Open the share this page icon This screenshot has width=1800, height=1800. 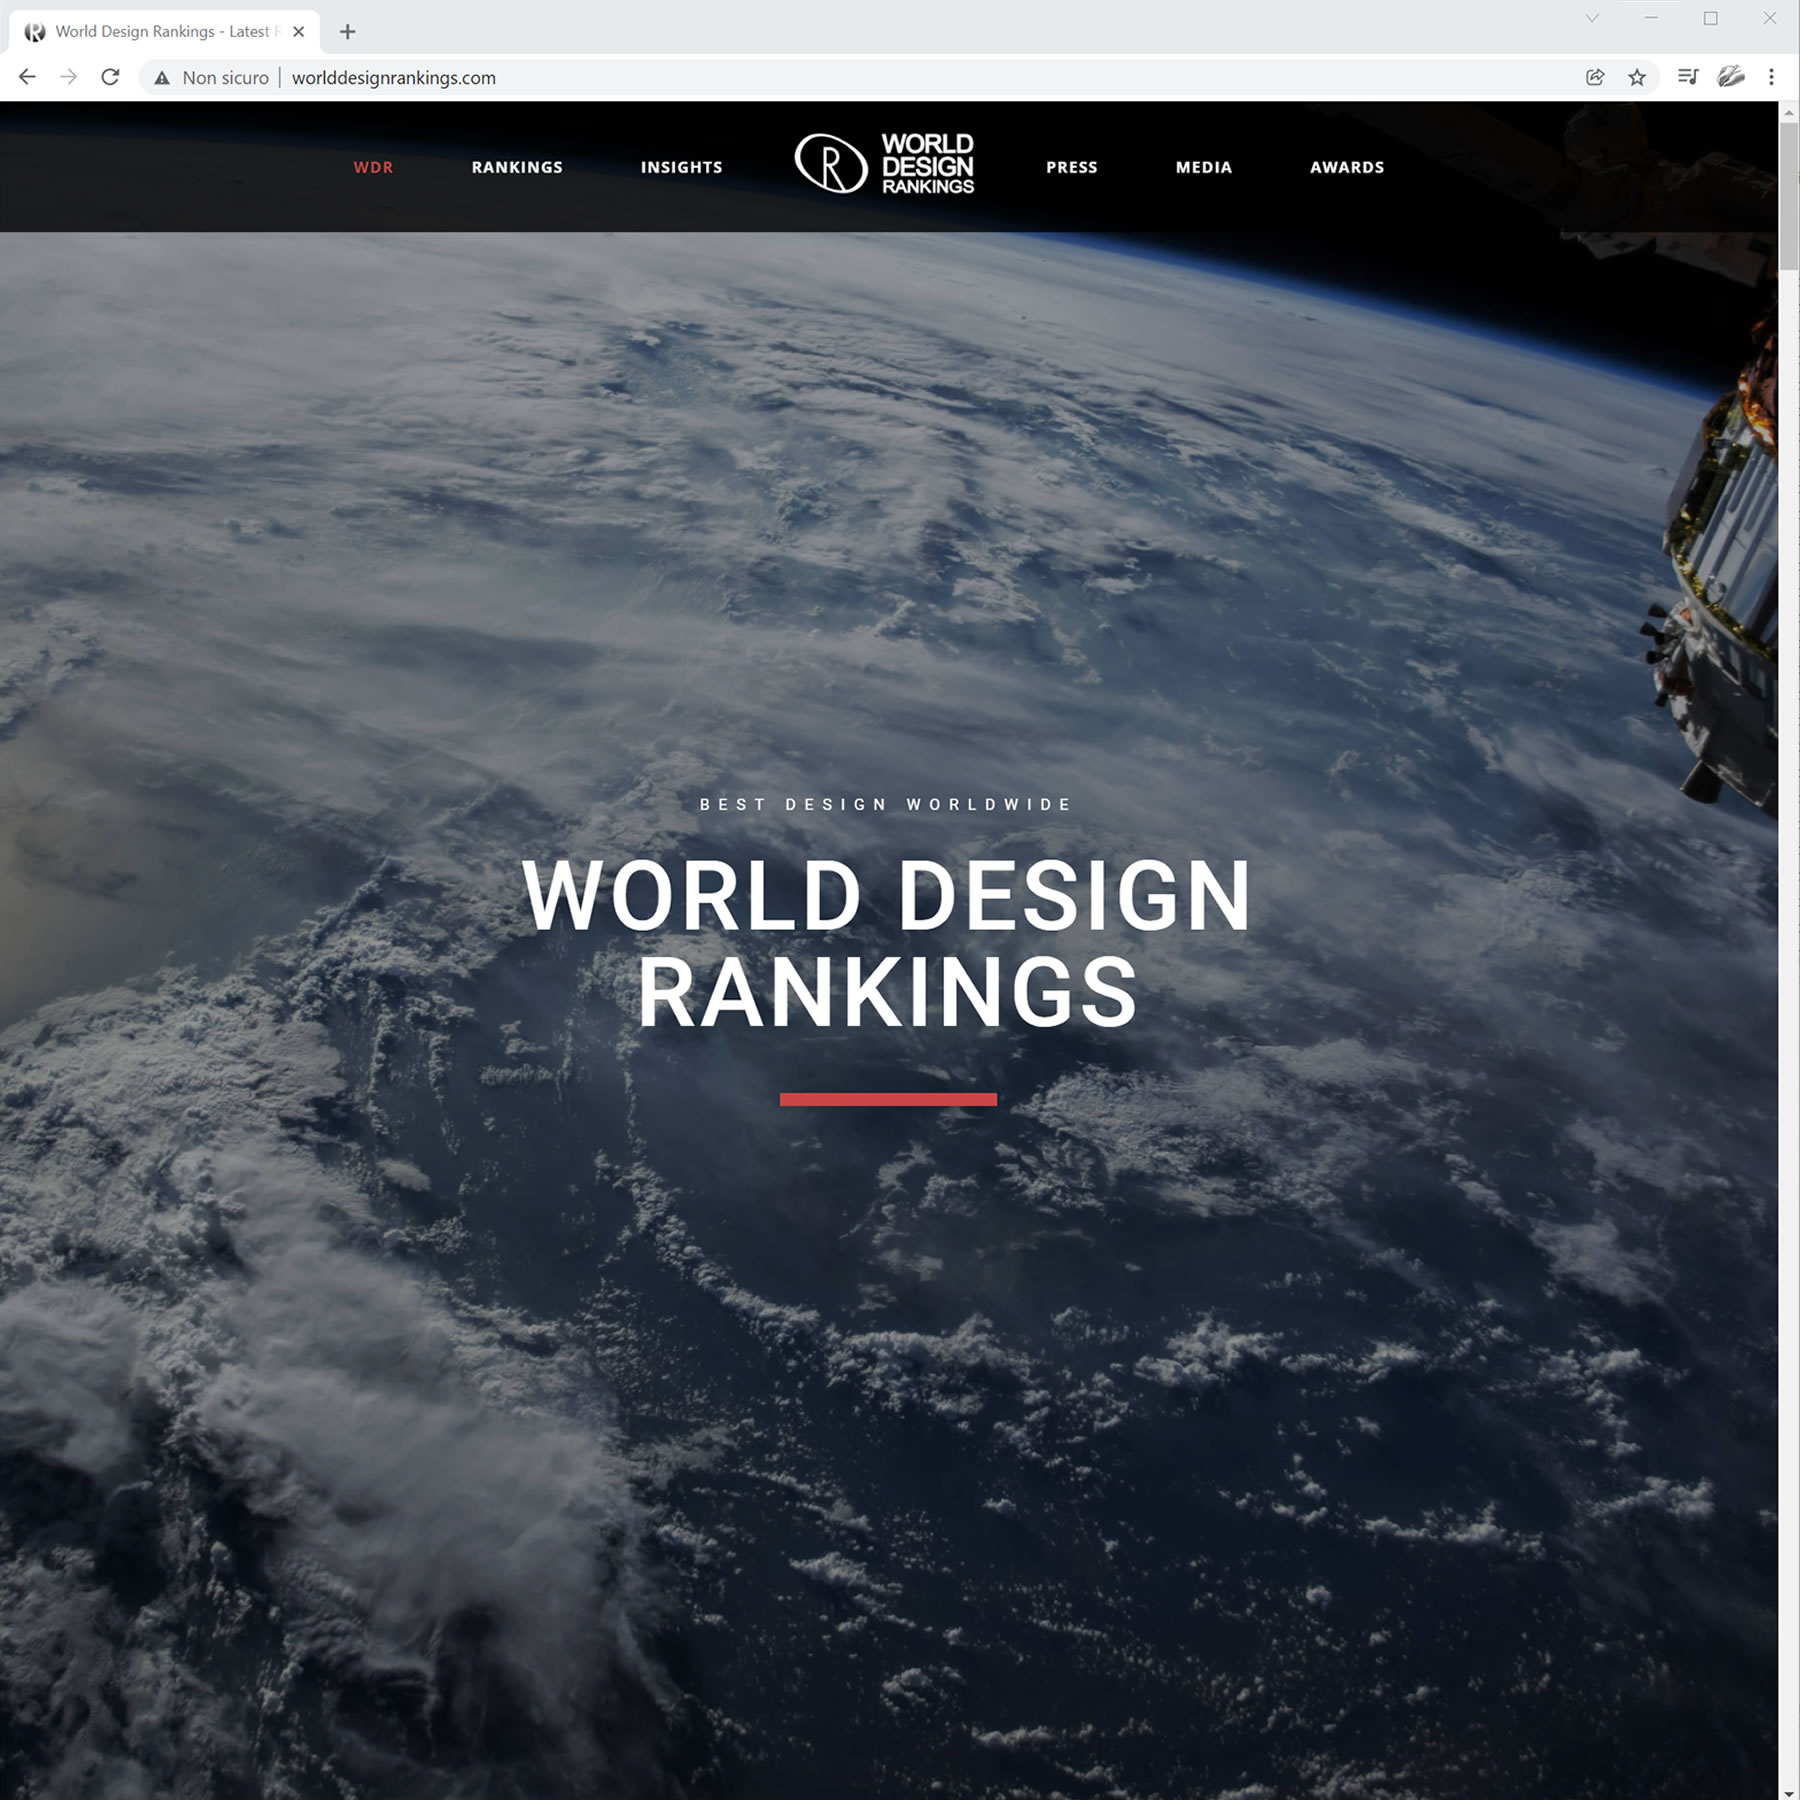point(1595,77)
